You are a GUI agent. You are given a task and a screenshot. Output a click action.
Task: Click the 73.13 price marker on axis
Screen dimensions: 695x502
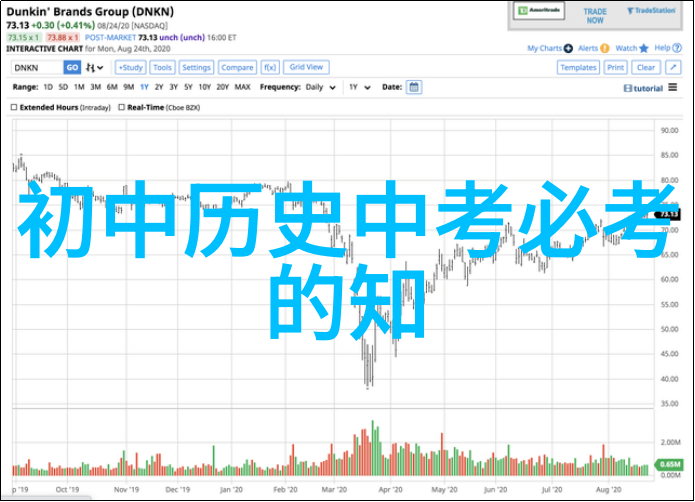pos(668,214)
